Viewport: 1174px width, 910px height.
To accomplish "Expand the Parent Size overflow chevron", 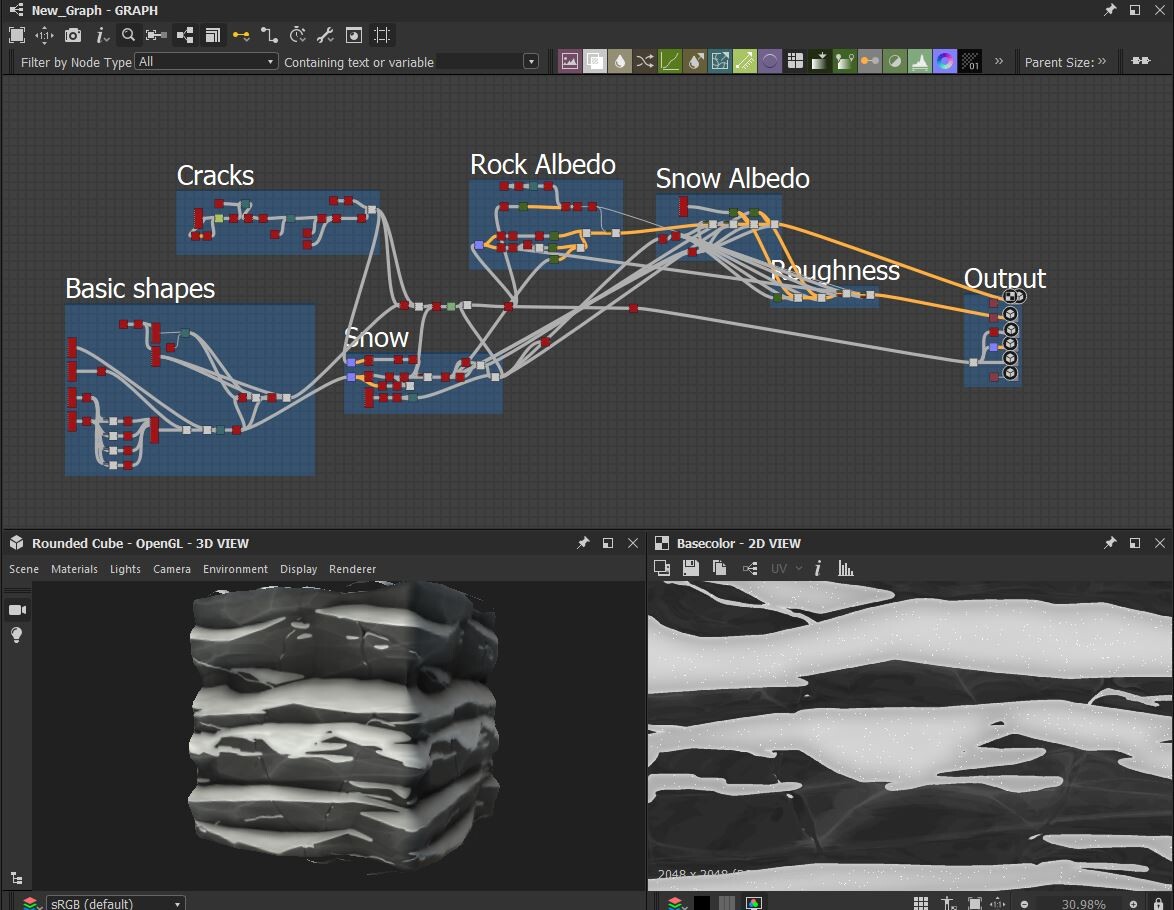I will (x=1102, y=61).
